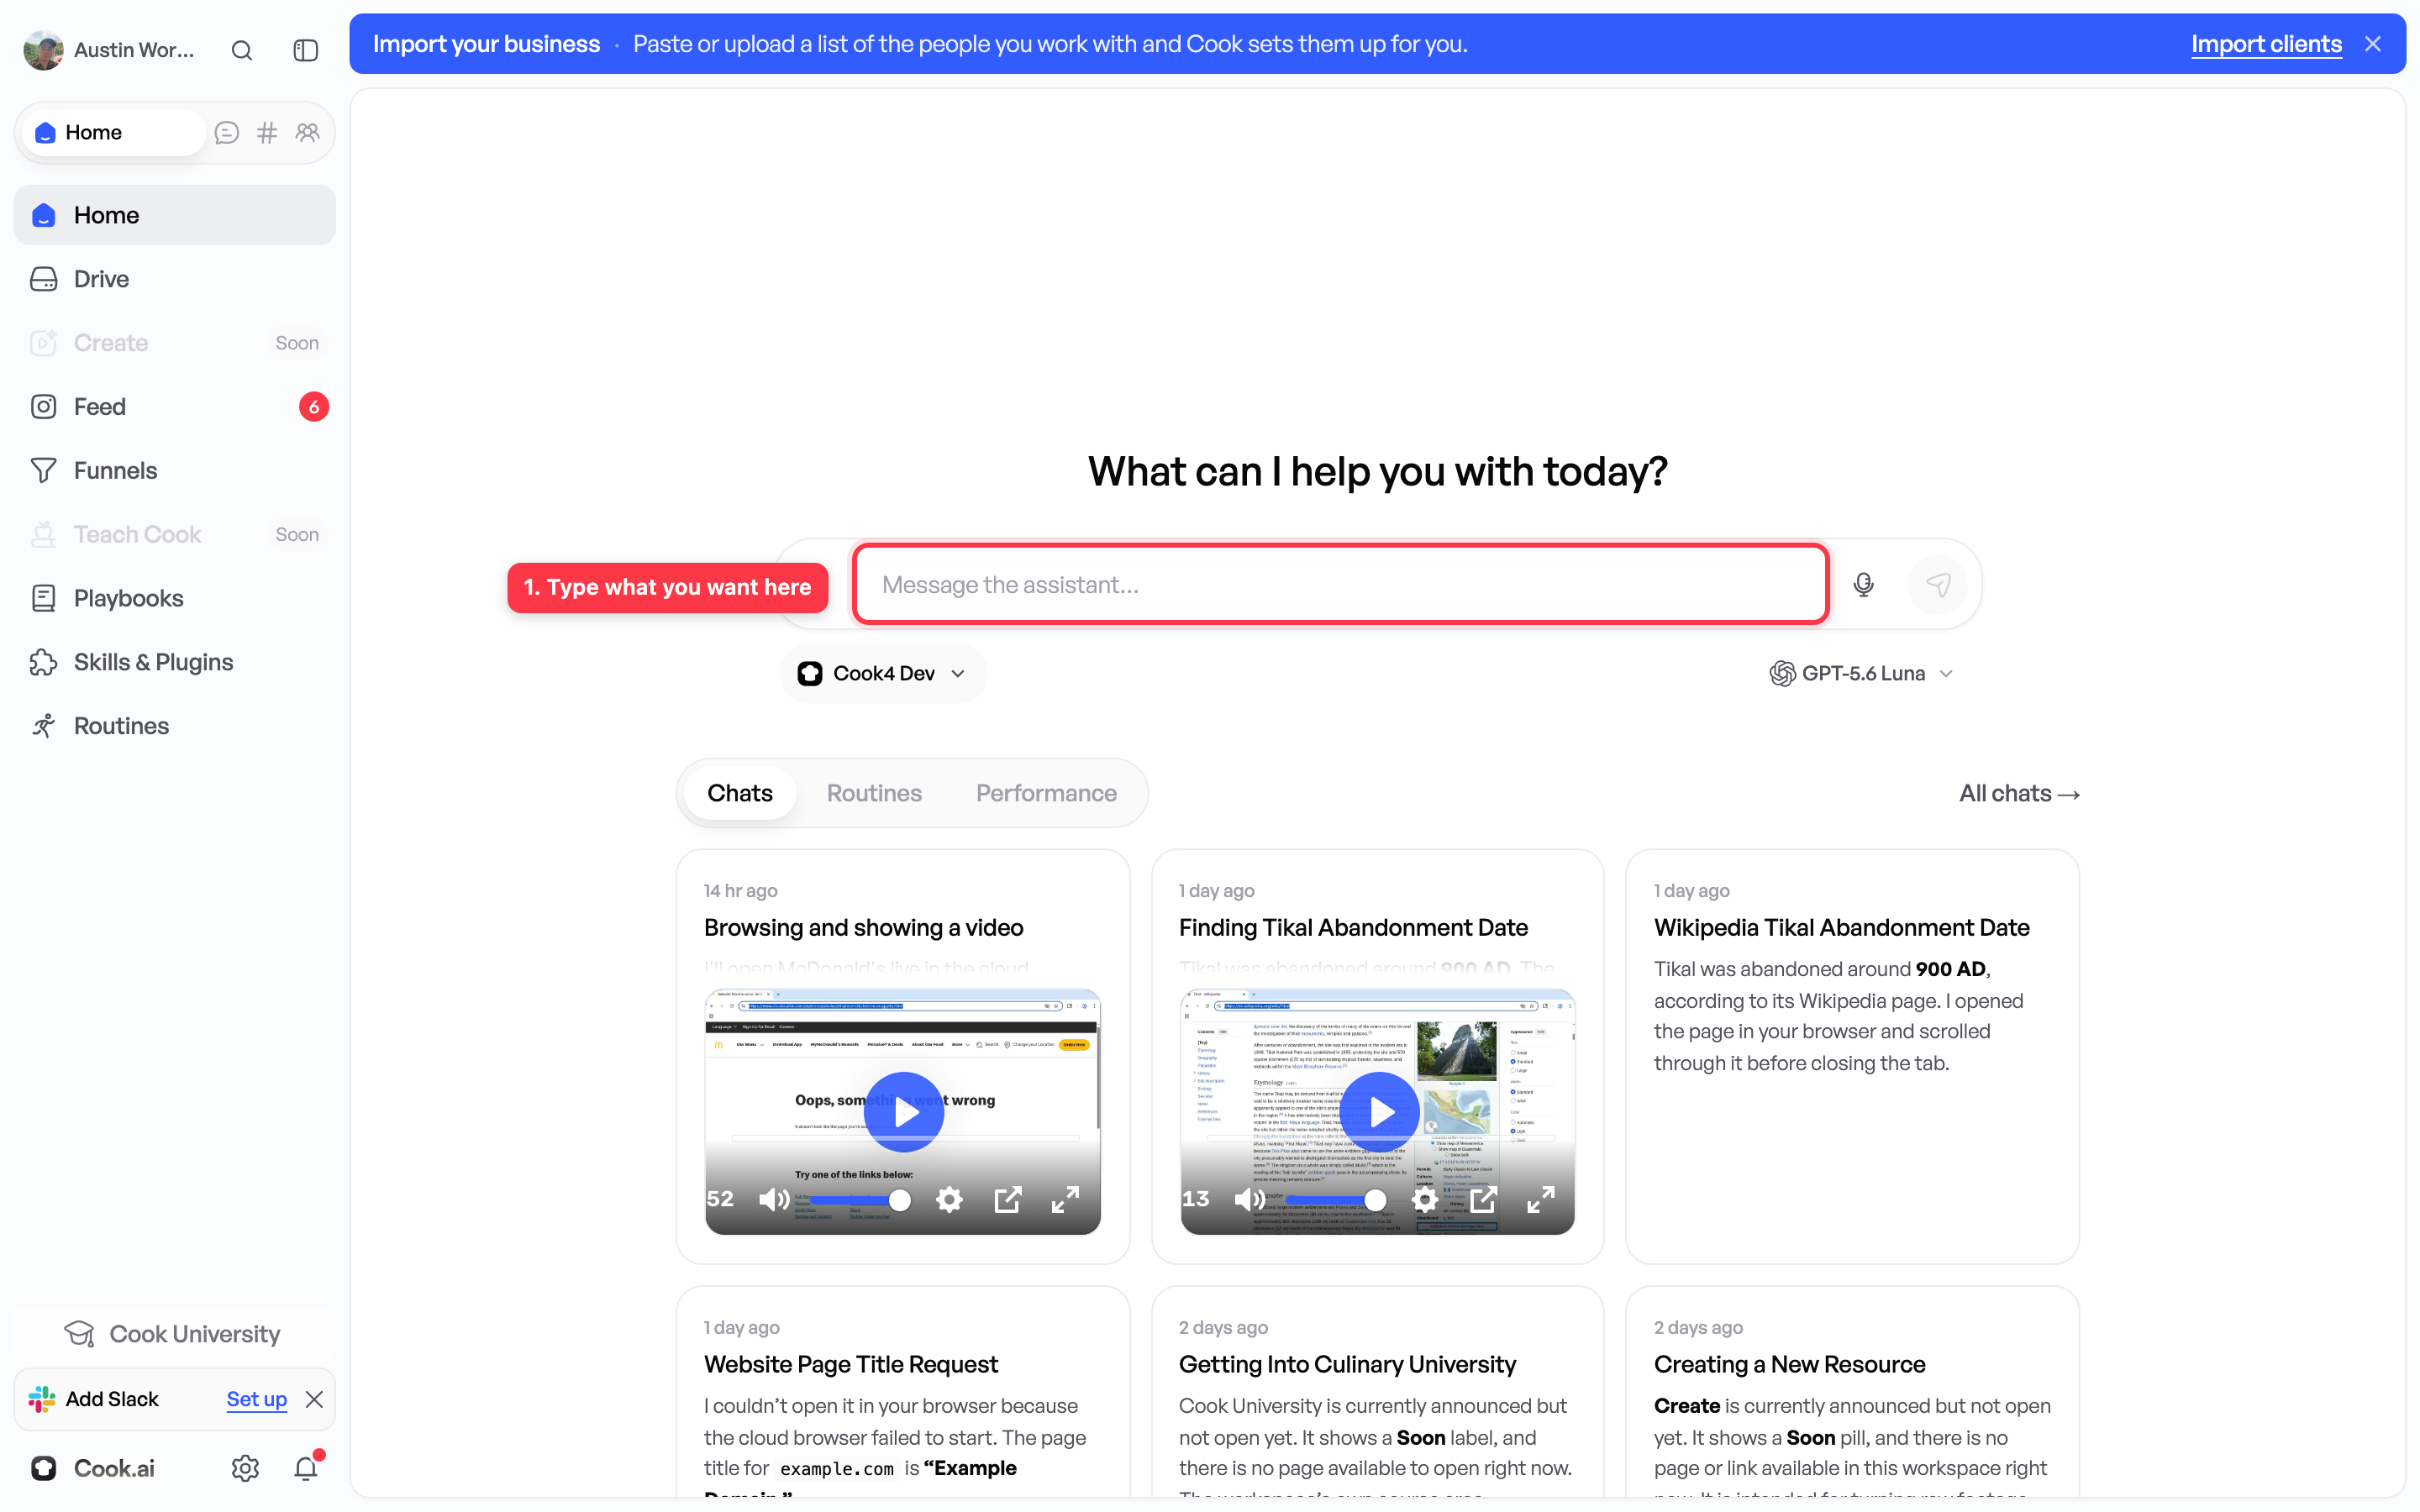Start voice input with the microphone icon

click(1863, 585)
